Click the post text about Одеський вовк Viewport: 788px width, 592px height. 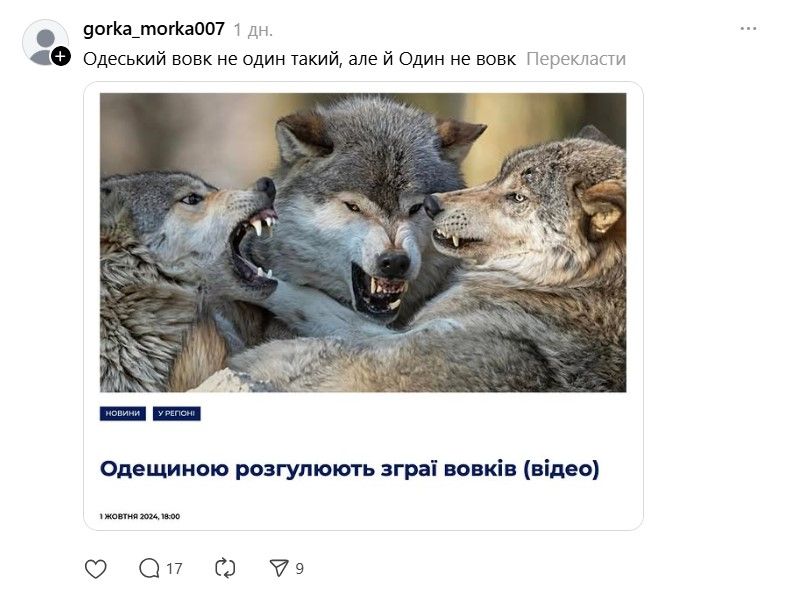point(300,59)
